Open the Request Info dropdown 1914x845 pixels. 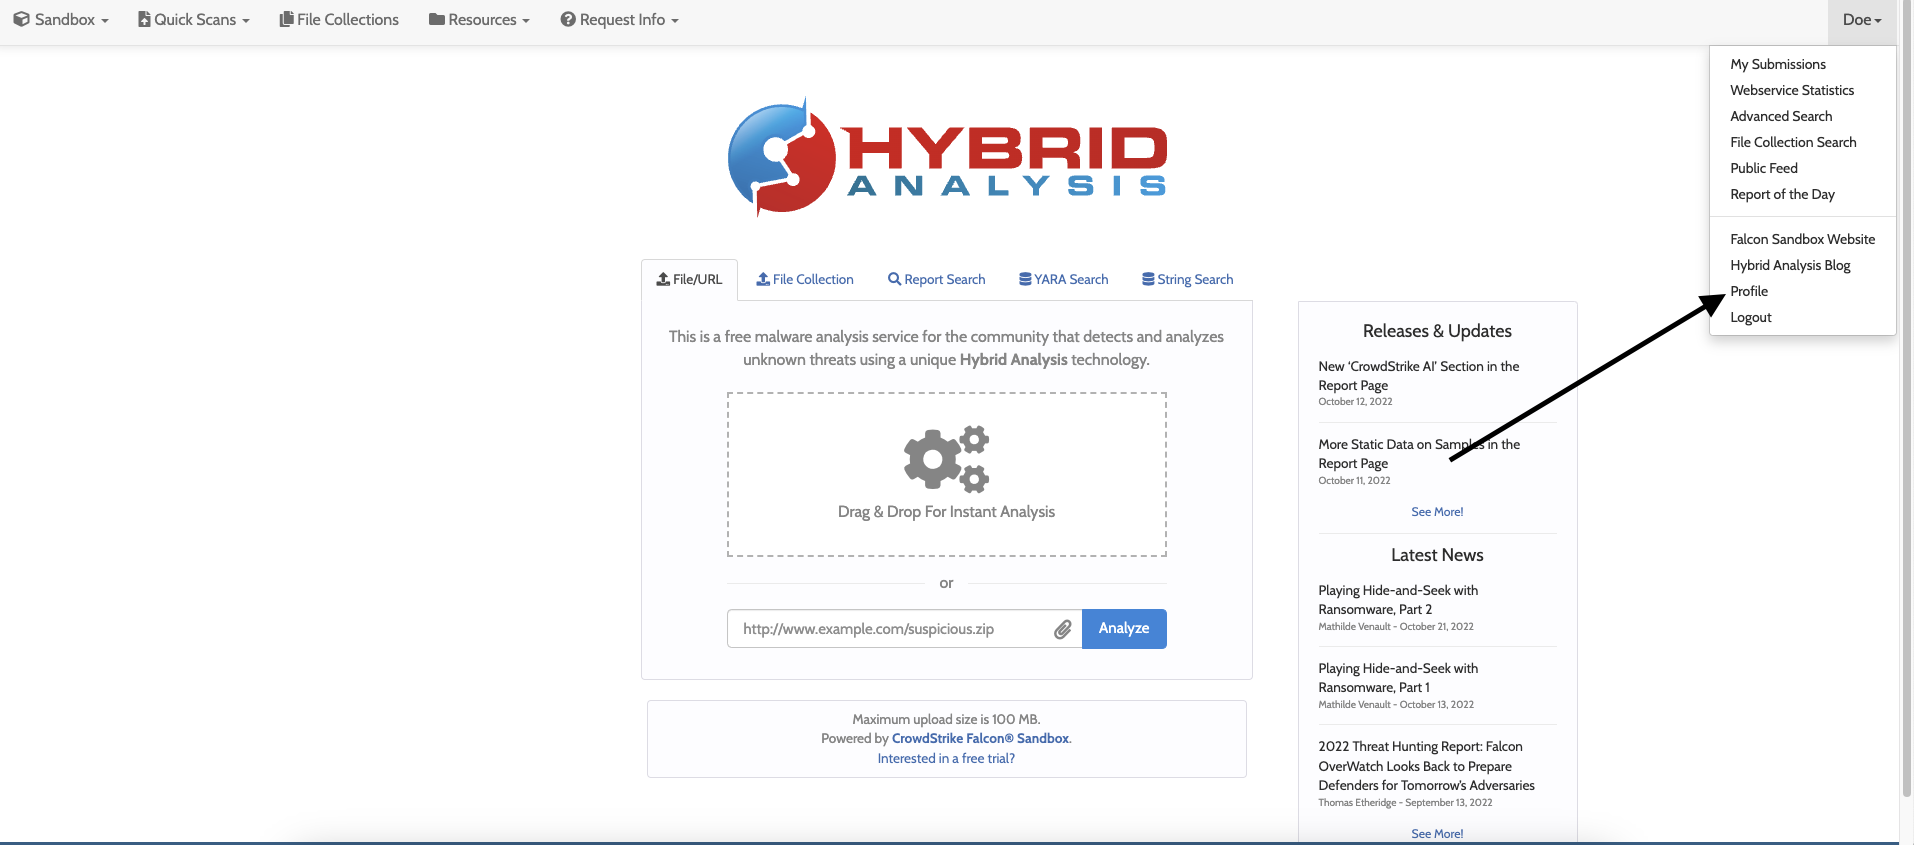(619, 20)
